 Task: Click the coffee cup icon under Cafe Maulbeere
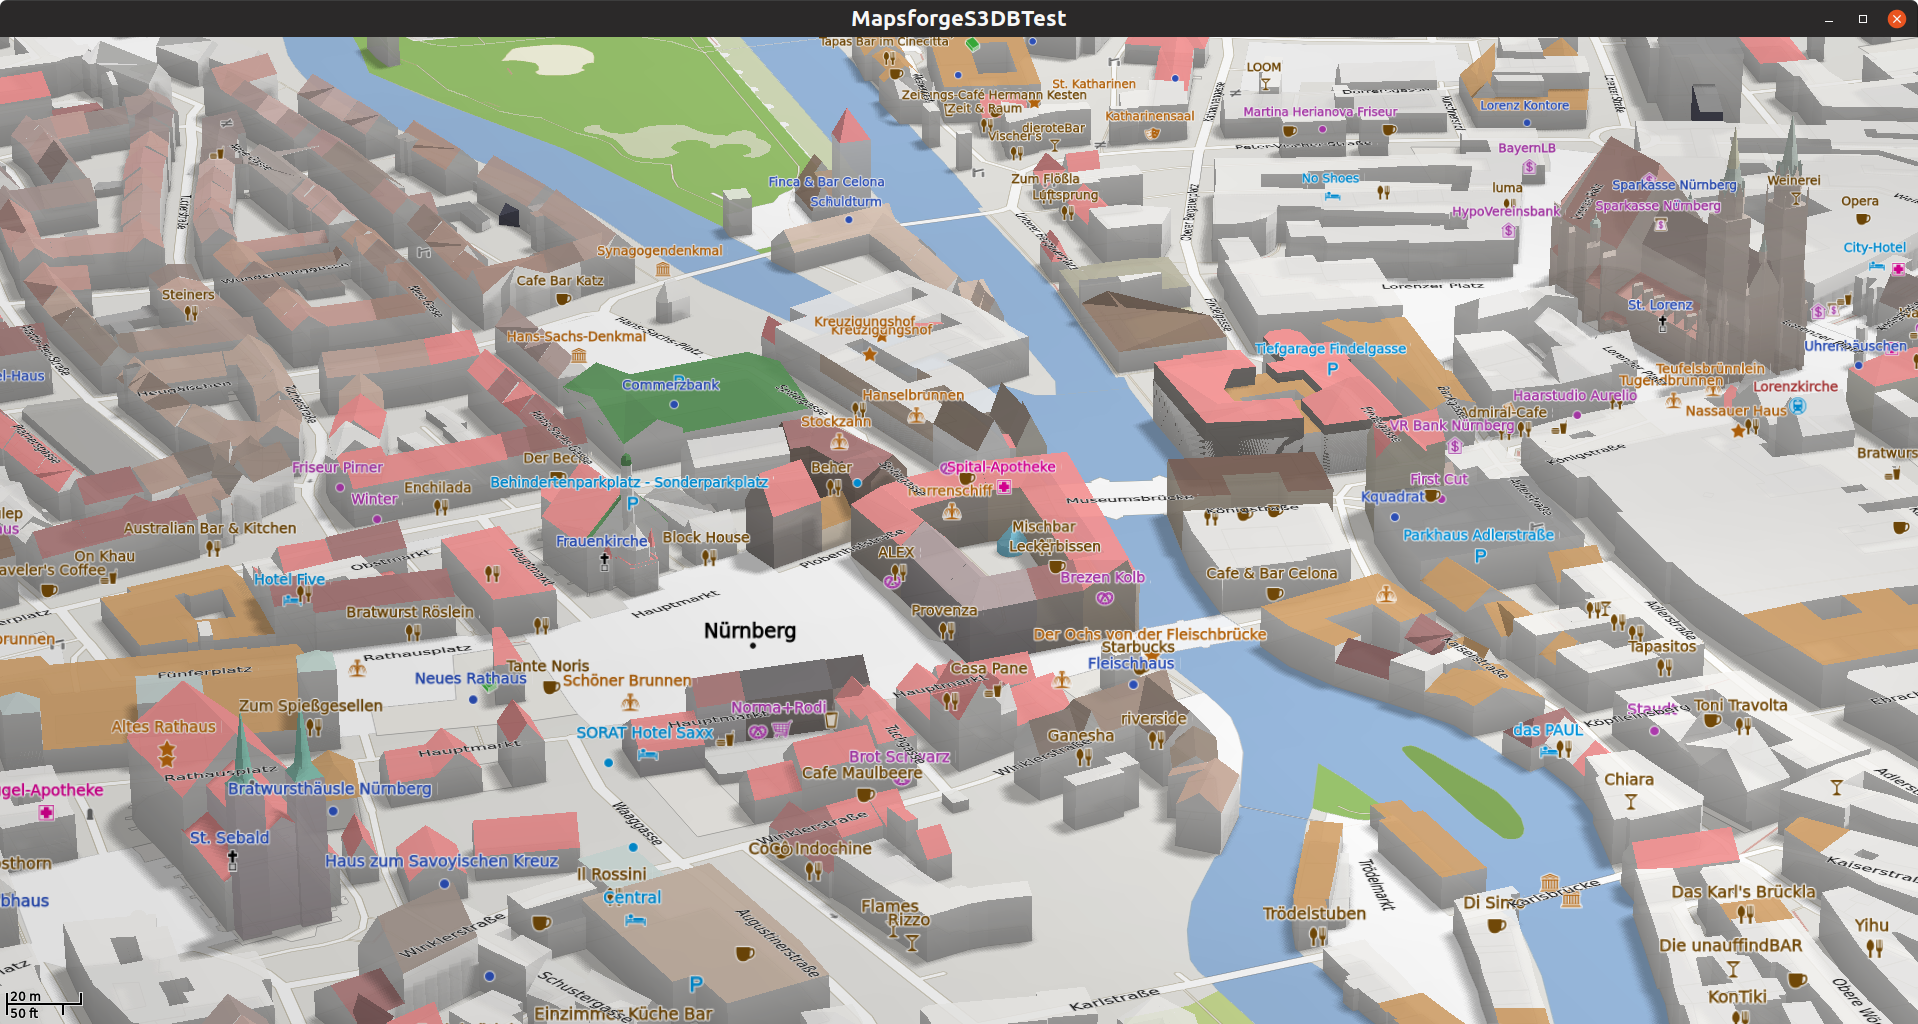point(865,794)
